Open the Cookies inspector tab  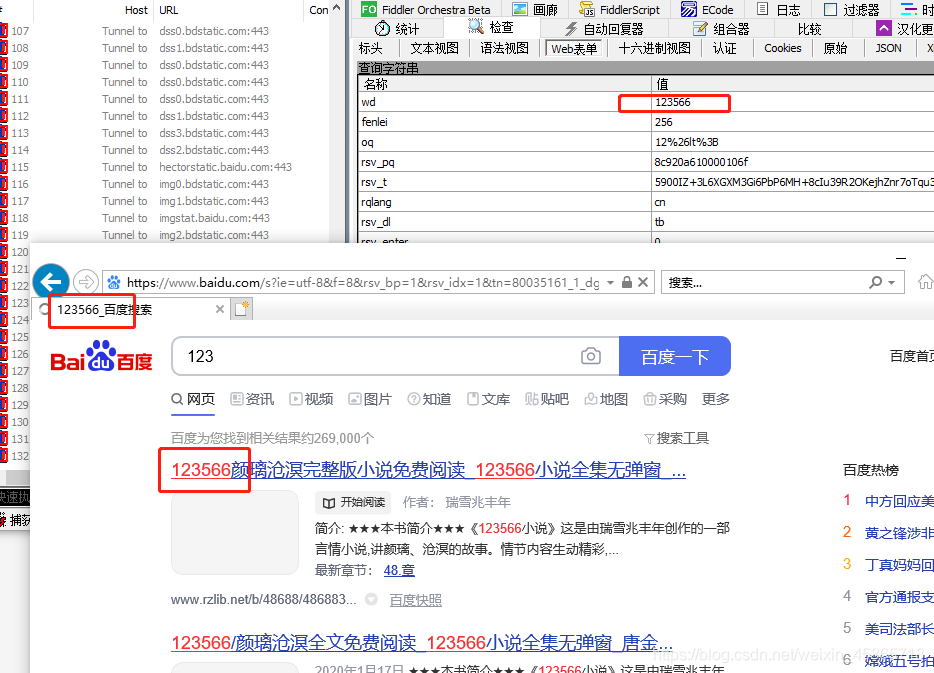pyautogui.click(x=783, y=48)
